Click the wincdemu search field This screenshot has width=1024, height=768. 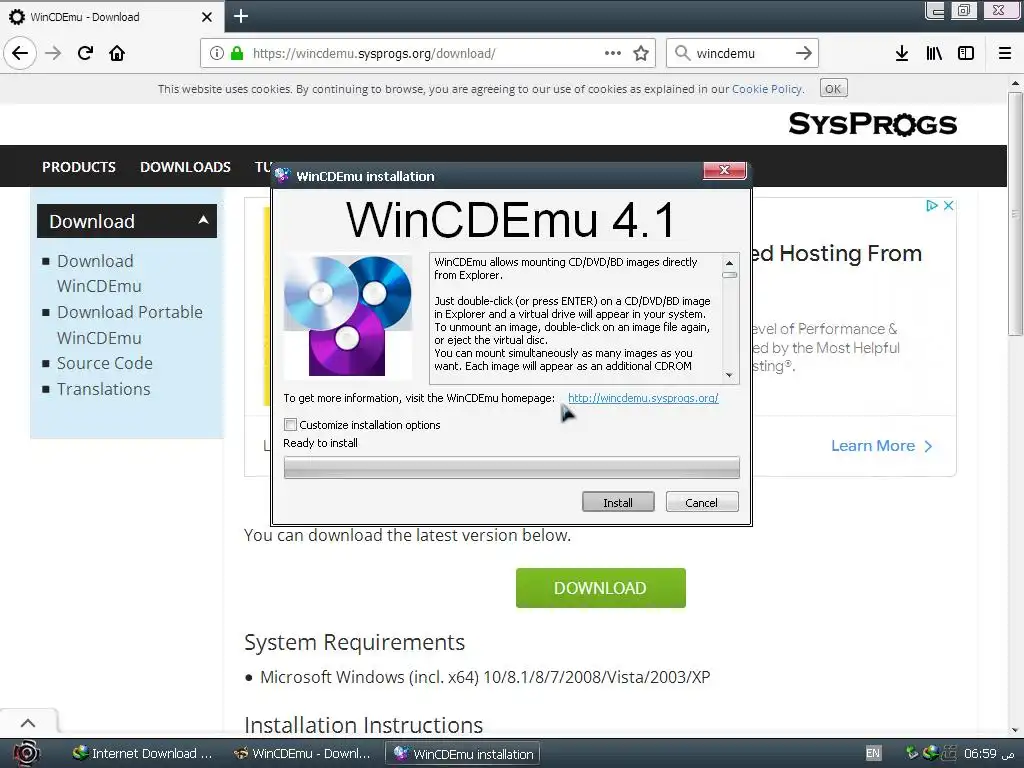tap(742, 53)
